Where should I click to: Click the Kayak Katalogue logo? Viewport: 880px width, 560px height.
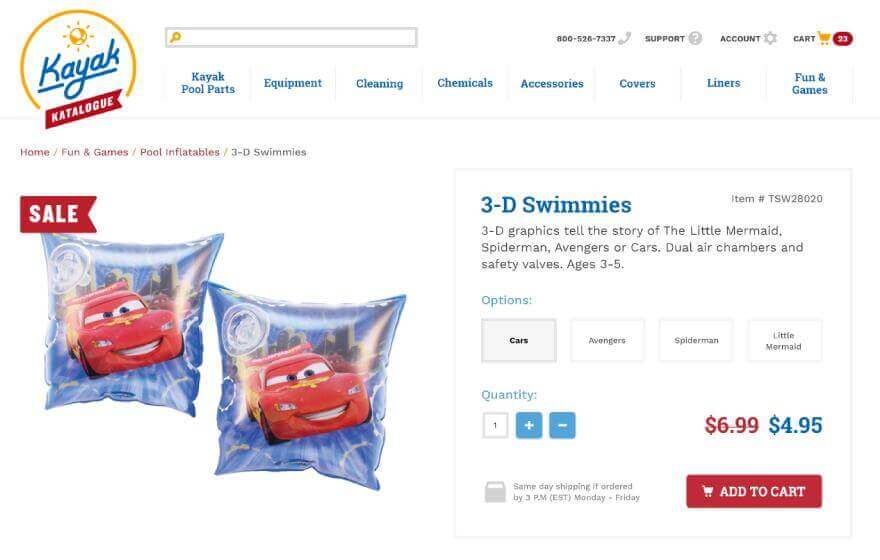point(77,69)
